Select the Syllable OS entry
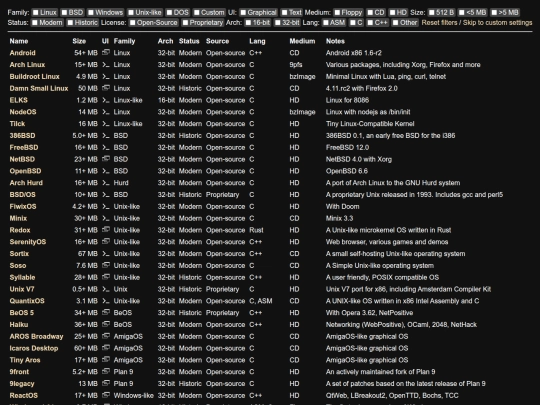Image resolution: width=540 pixels, height=405 pixels. (x=22, y=277)
